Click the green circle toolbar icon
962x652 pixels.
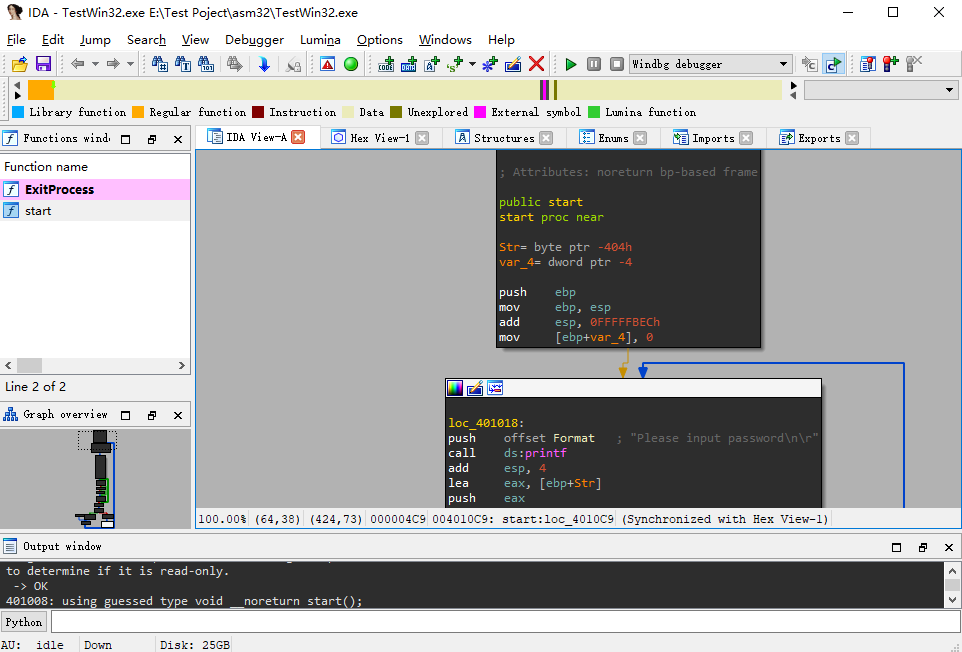351,64
